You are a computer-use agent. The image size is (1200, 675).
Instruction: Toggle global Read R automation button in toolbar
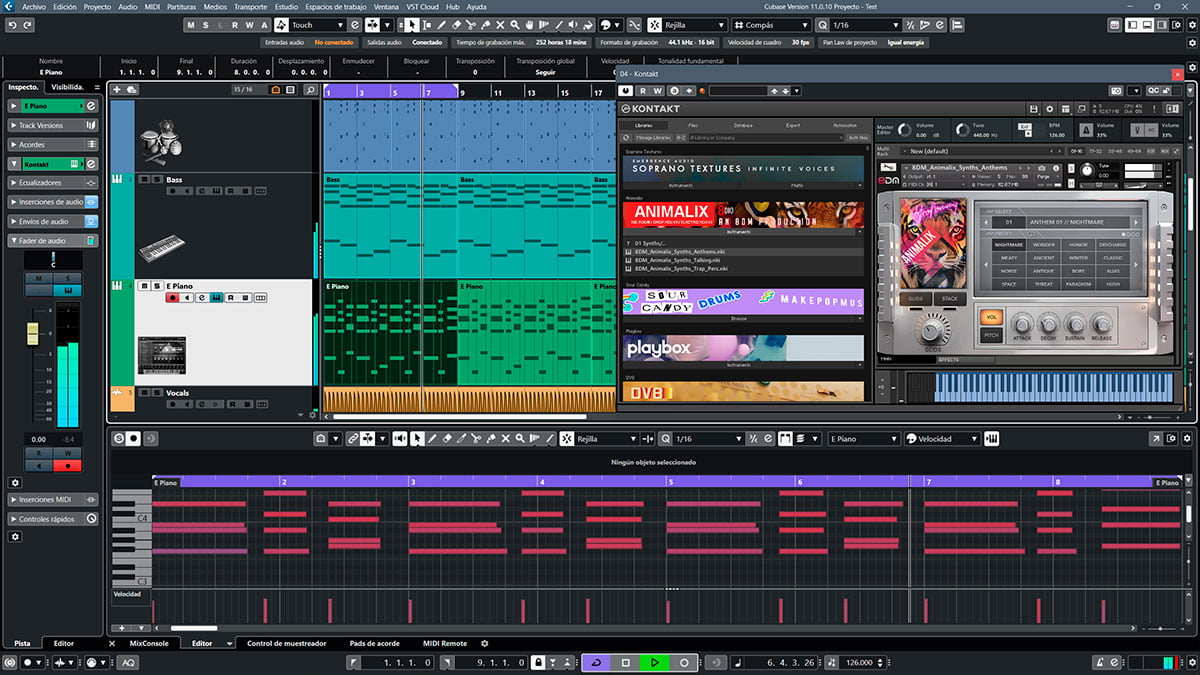pos(234,24)
